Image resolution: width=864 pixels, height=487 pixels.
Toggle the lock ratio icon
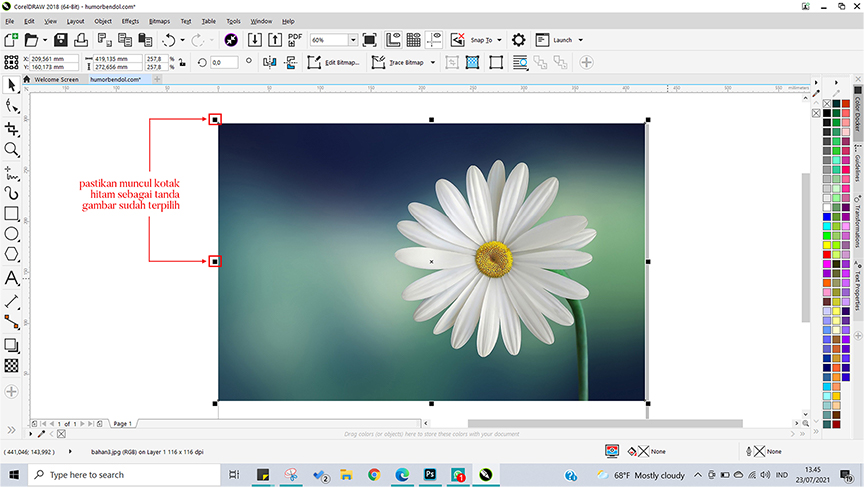pos(182,62)
